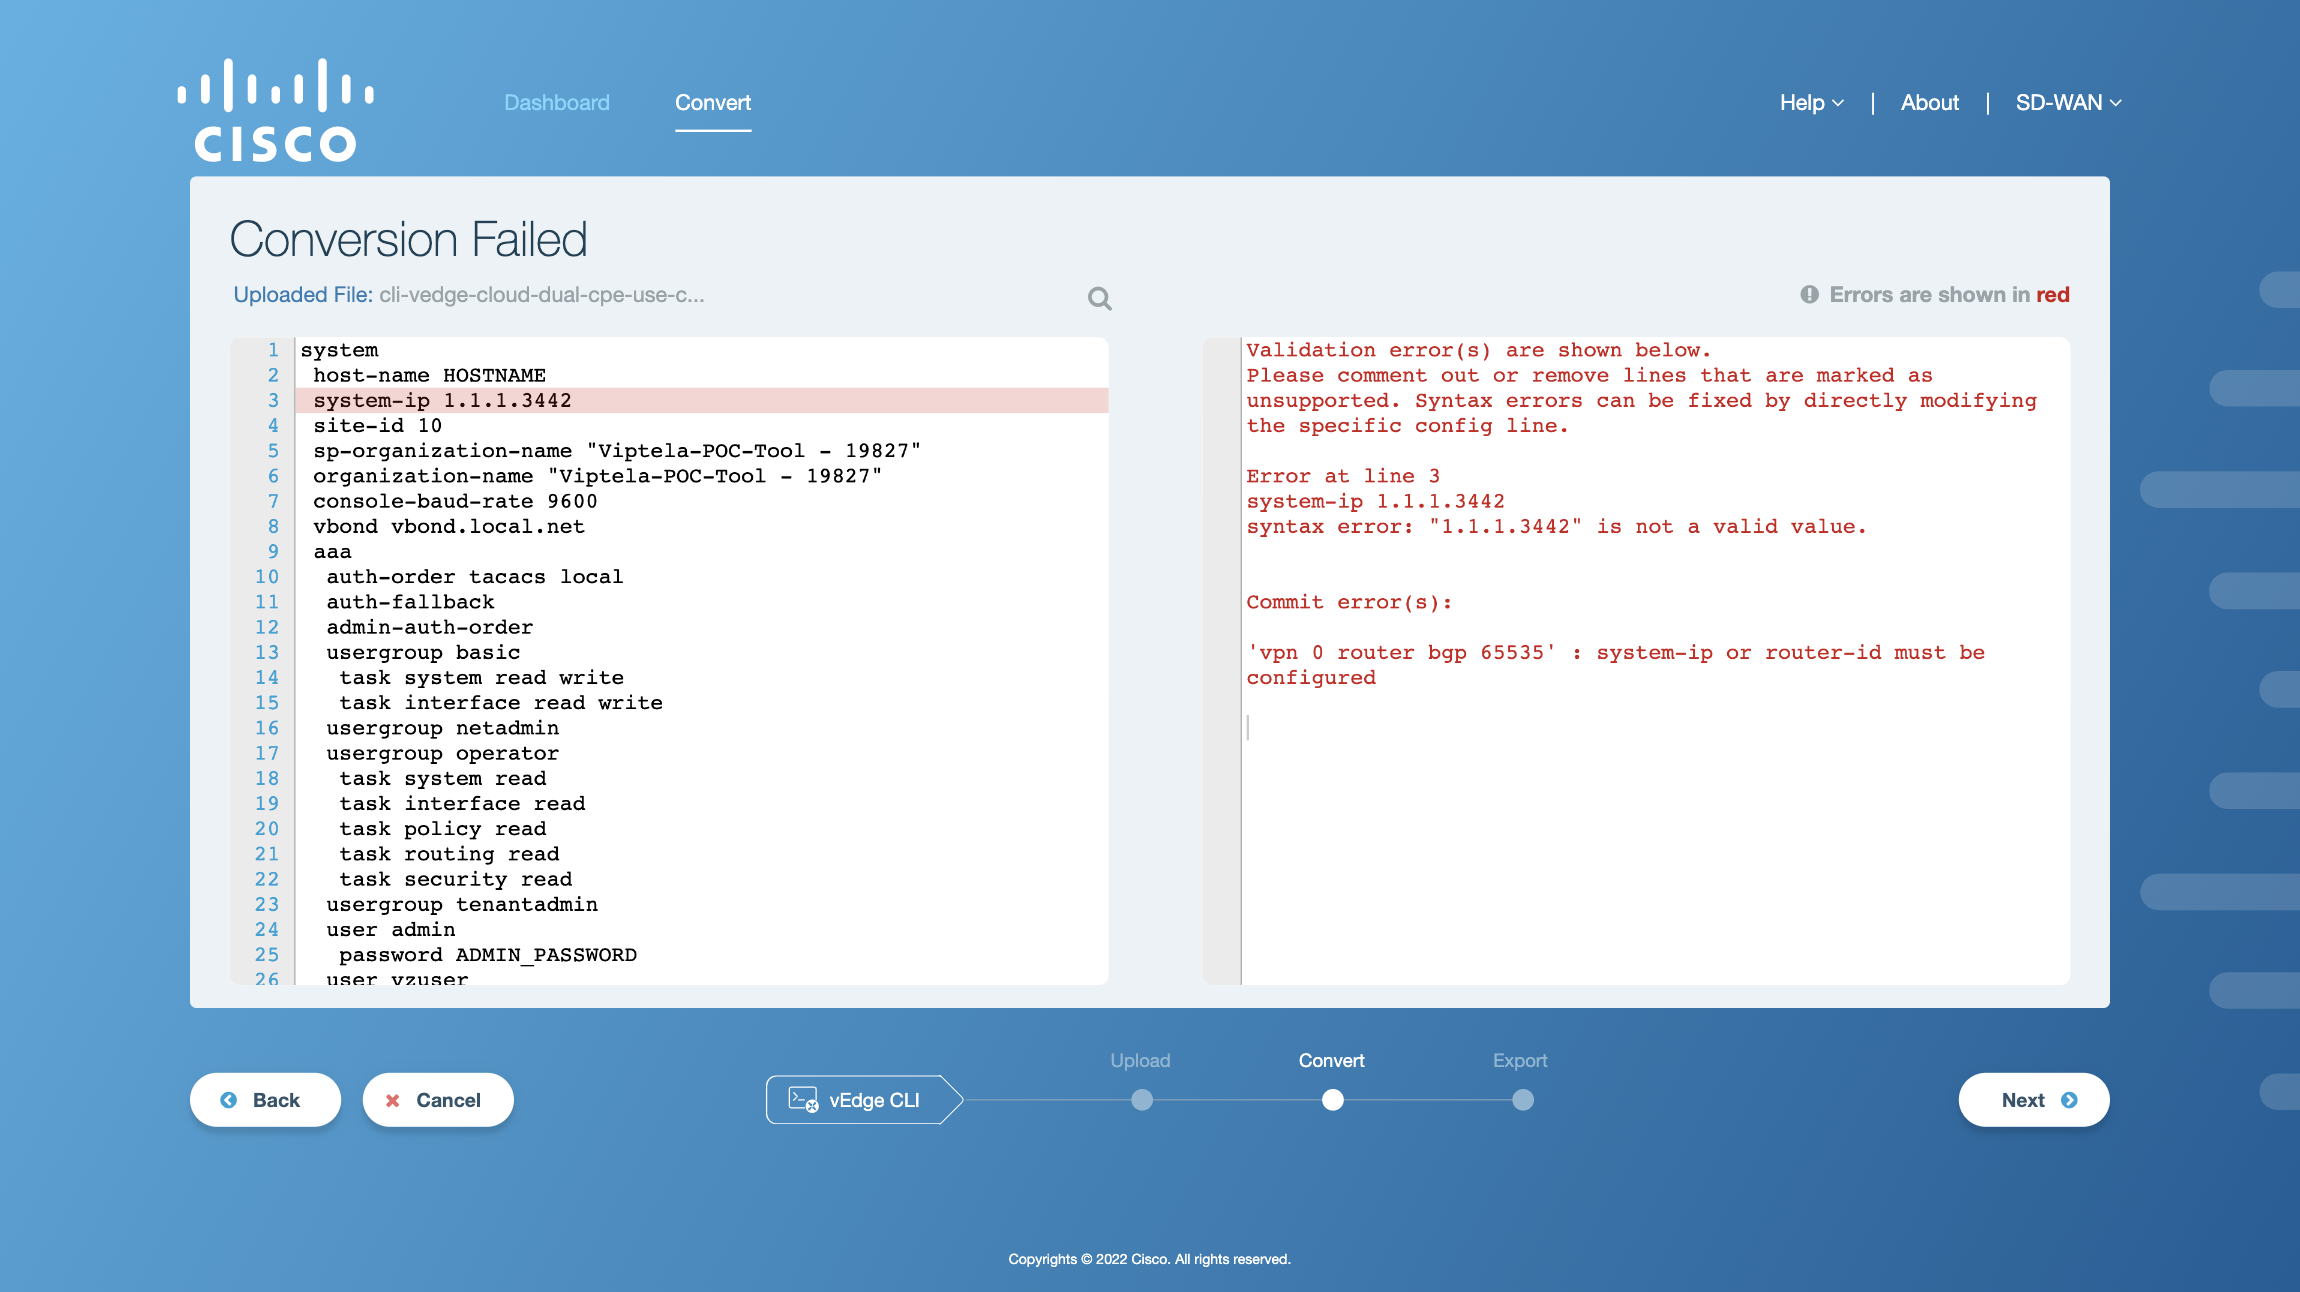Click highlighted line 'system-ip 1.1.1.3442'
Image resolution: width=2300 pixels, height=1292 pixels.
(702, 400)
